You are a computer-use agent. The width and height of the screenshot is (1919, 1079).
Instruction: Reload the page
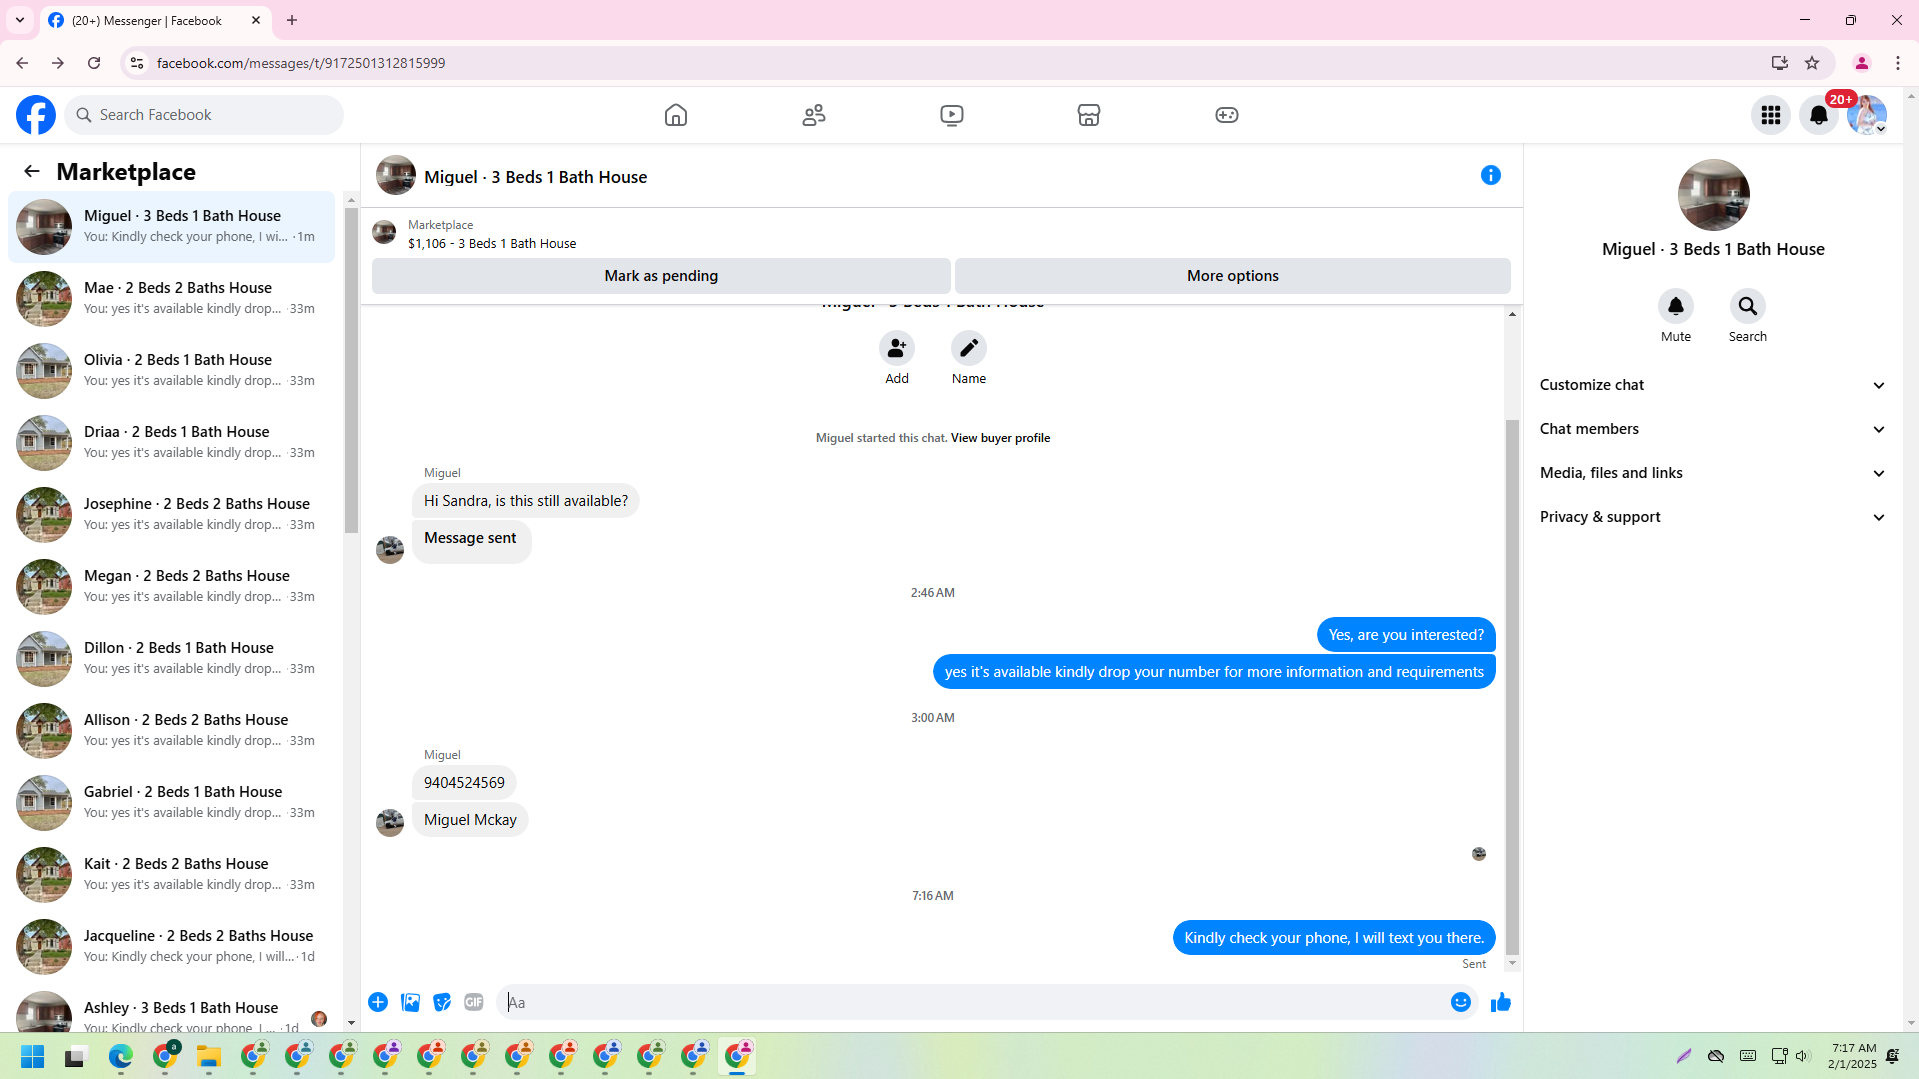coord(94,63)
